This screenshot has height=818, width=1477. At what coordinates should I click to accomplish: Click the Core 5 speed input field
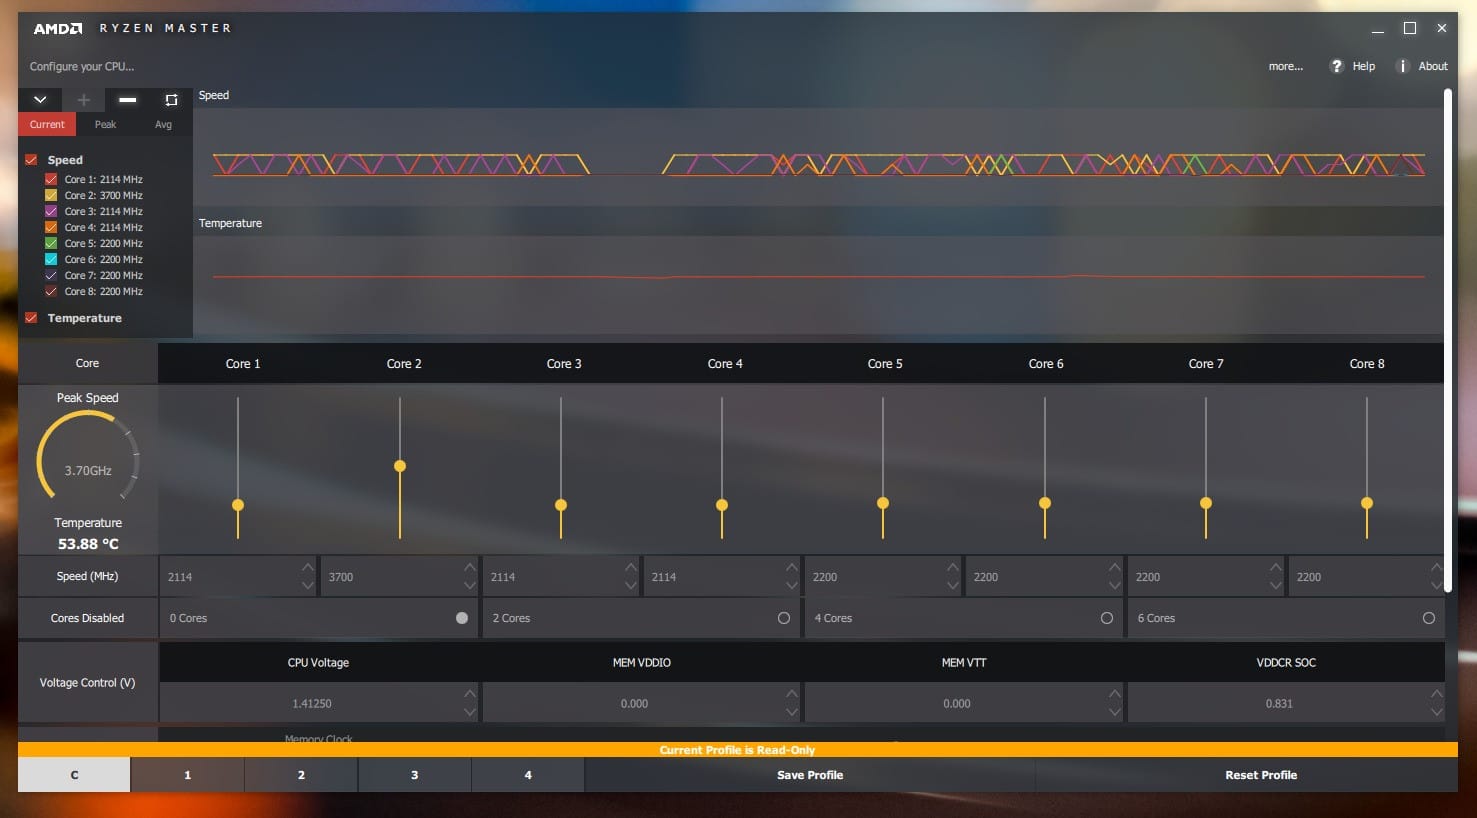(x=875, y=577)
